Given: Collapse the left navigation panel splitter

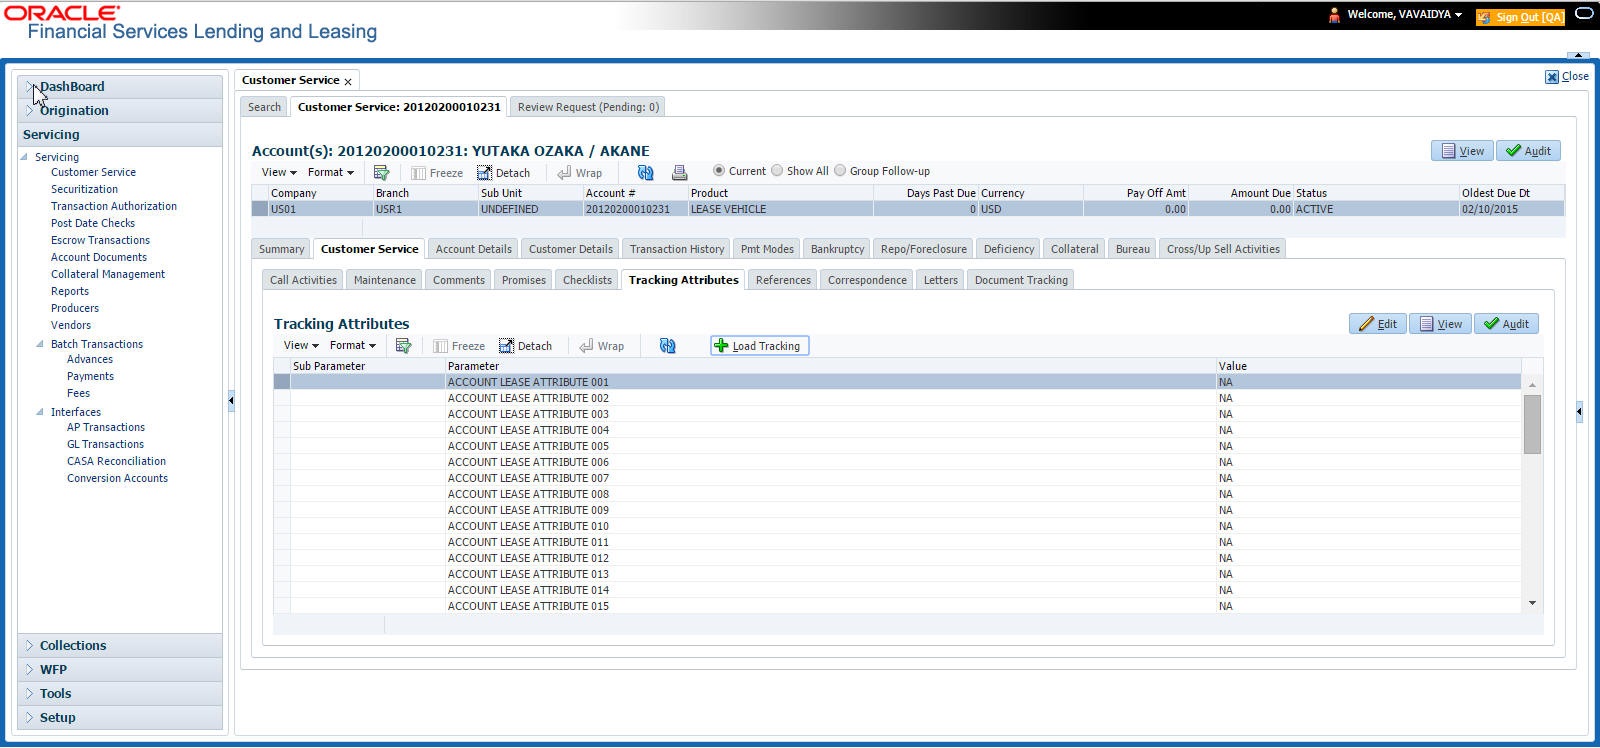Looking at the screenshot, I should 231,400.
